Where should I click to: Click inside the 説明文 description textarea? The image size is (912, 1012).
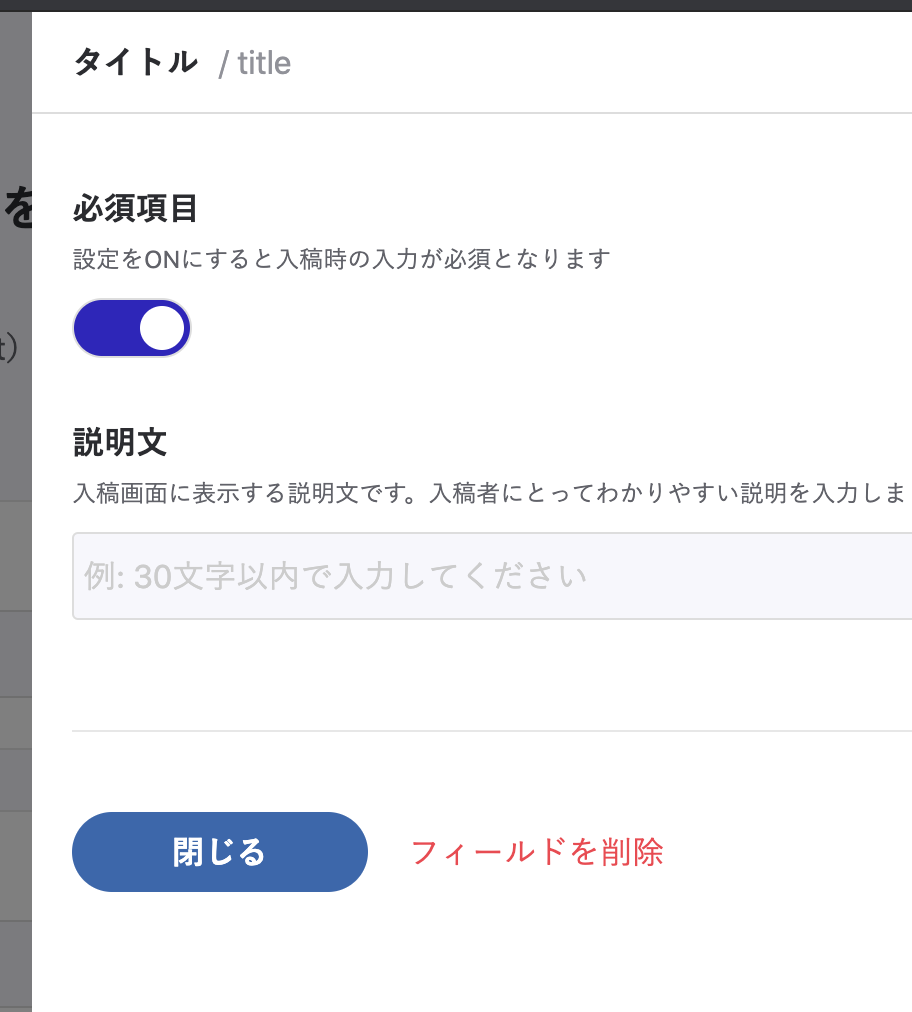(x=450, y=576)
